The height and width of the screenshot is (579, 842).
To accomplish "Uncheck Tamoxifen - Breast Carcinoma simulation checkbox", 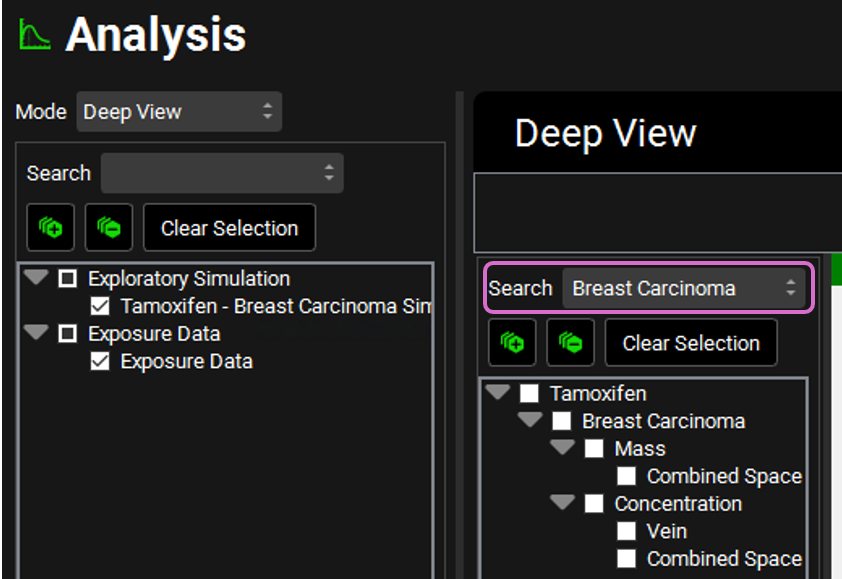I will click(100, 306).
